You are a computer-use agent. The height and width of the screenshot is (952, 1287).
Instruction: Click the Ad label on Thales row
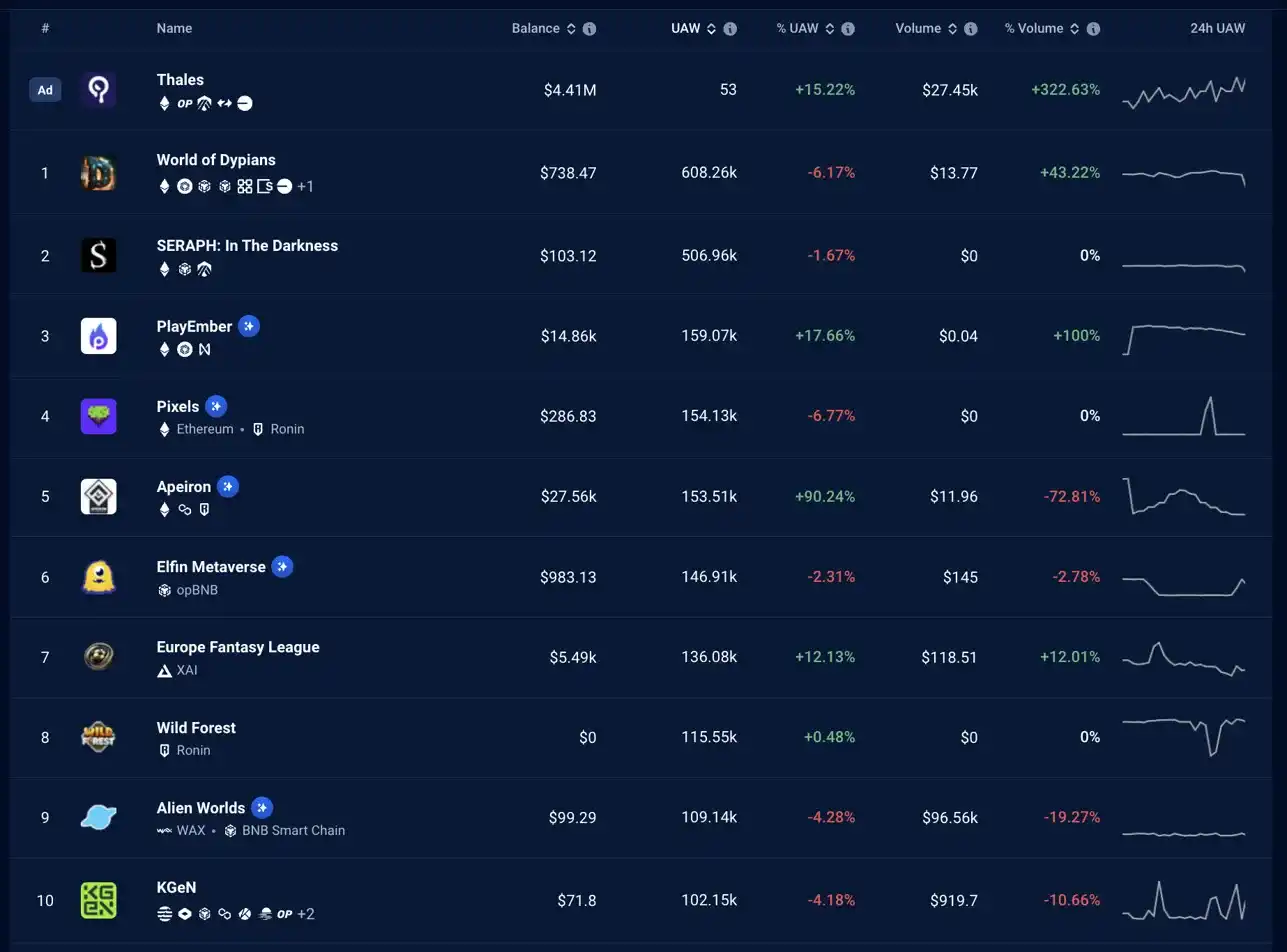(45, 90)
